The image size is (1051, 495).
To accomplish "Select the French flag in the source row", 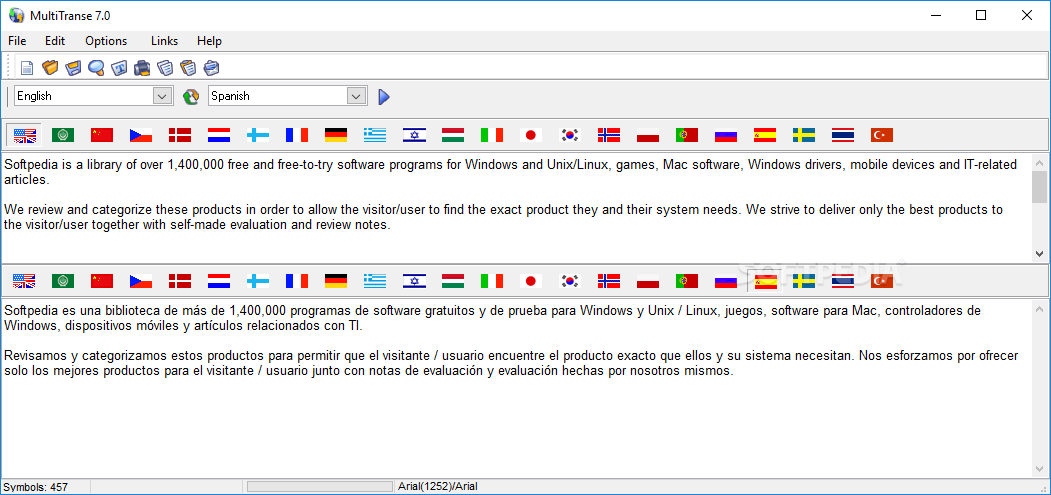I will [x=297, y=135].
